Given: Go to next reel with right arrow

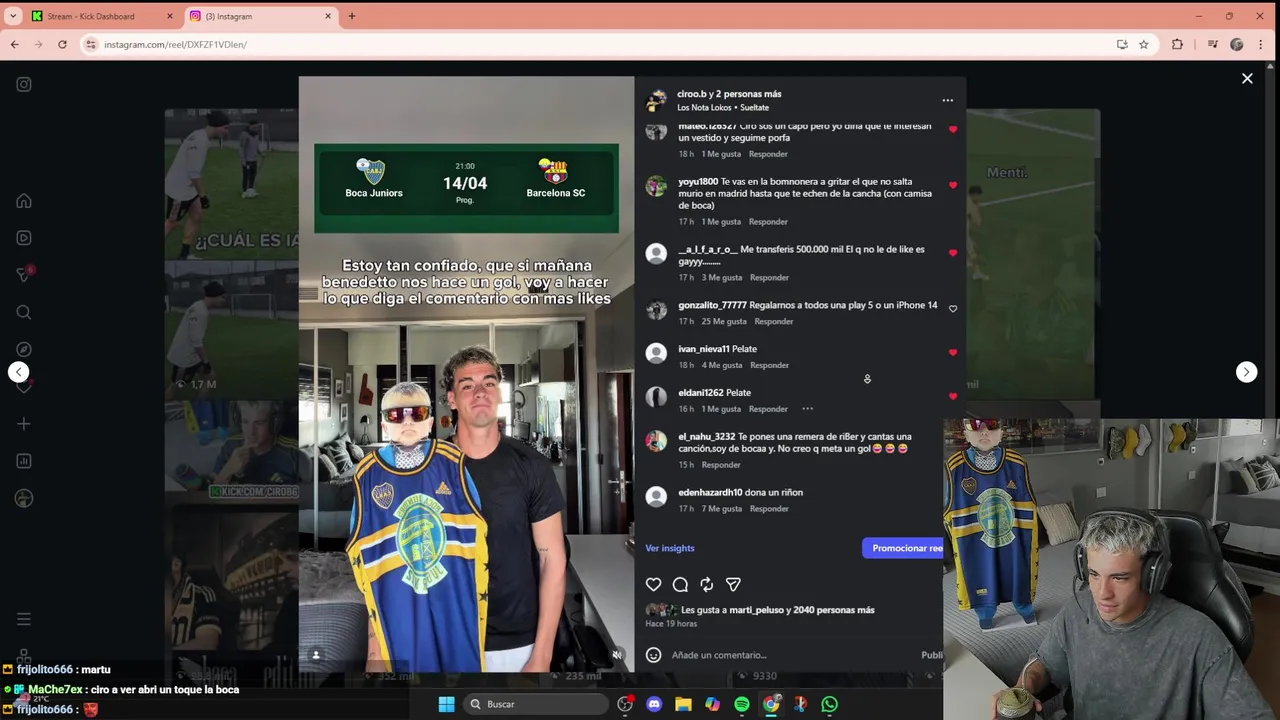Looking at the screenshot, I should (1246, 372).
